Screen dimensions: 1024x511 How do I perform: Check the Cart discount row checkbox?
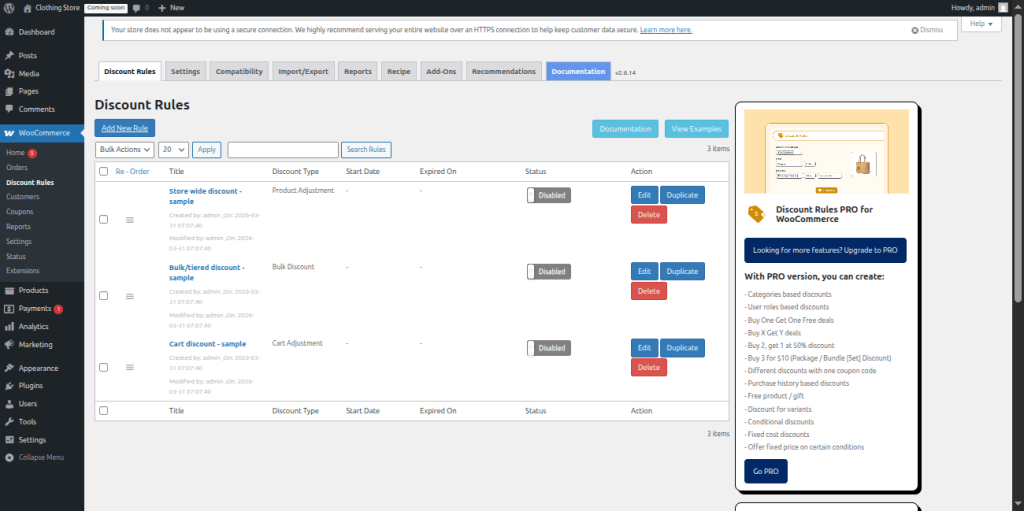[103, 367]
